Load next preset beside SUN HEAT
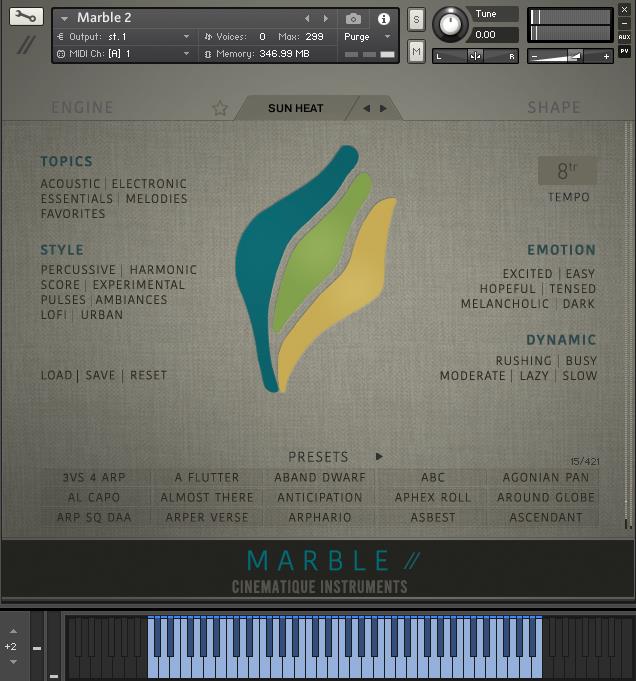This screenshot has width=636, height=681. coord(383,108)
